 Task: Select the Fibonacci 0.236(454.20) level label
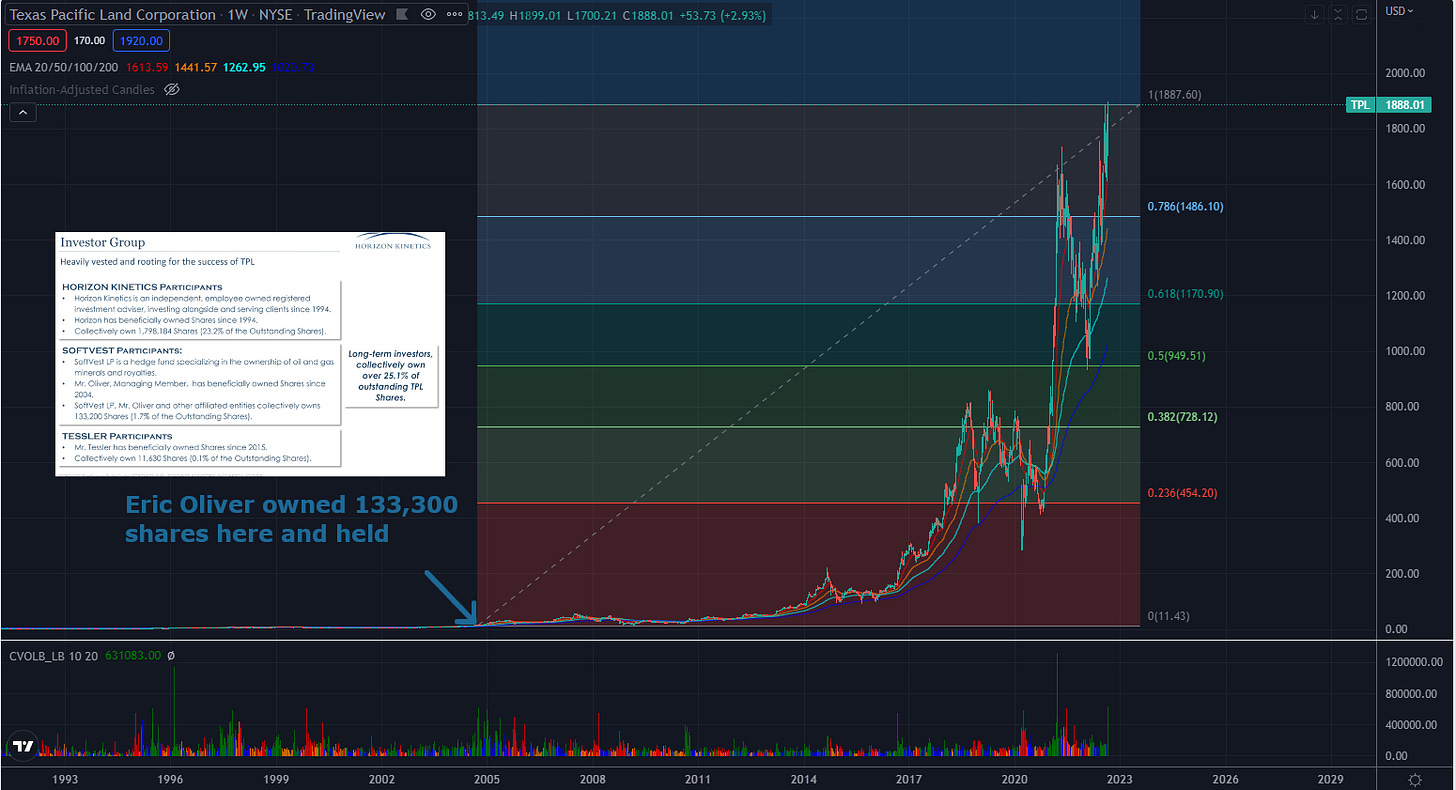pyautogui.click(x=1184, y=493)
